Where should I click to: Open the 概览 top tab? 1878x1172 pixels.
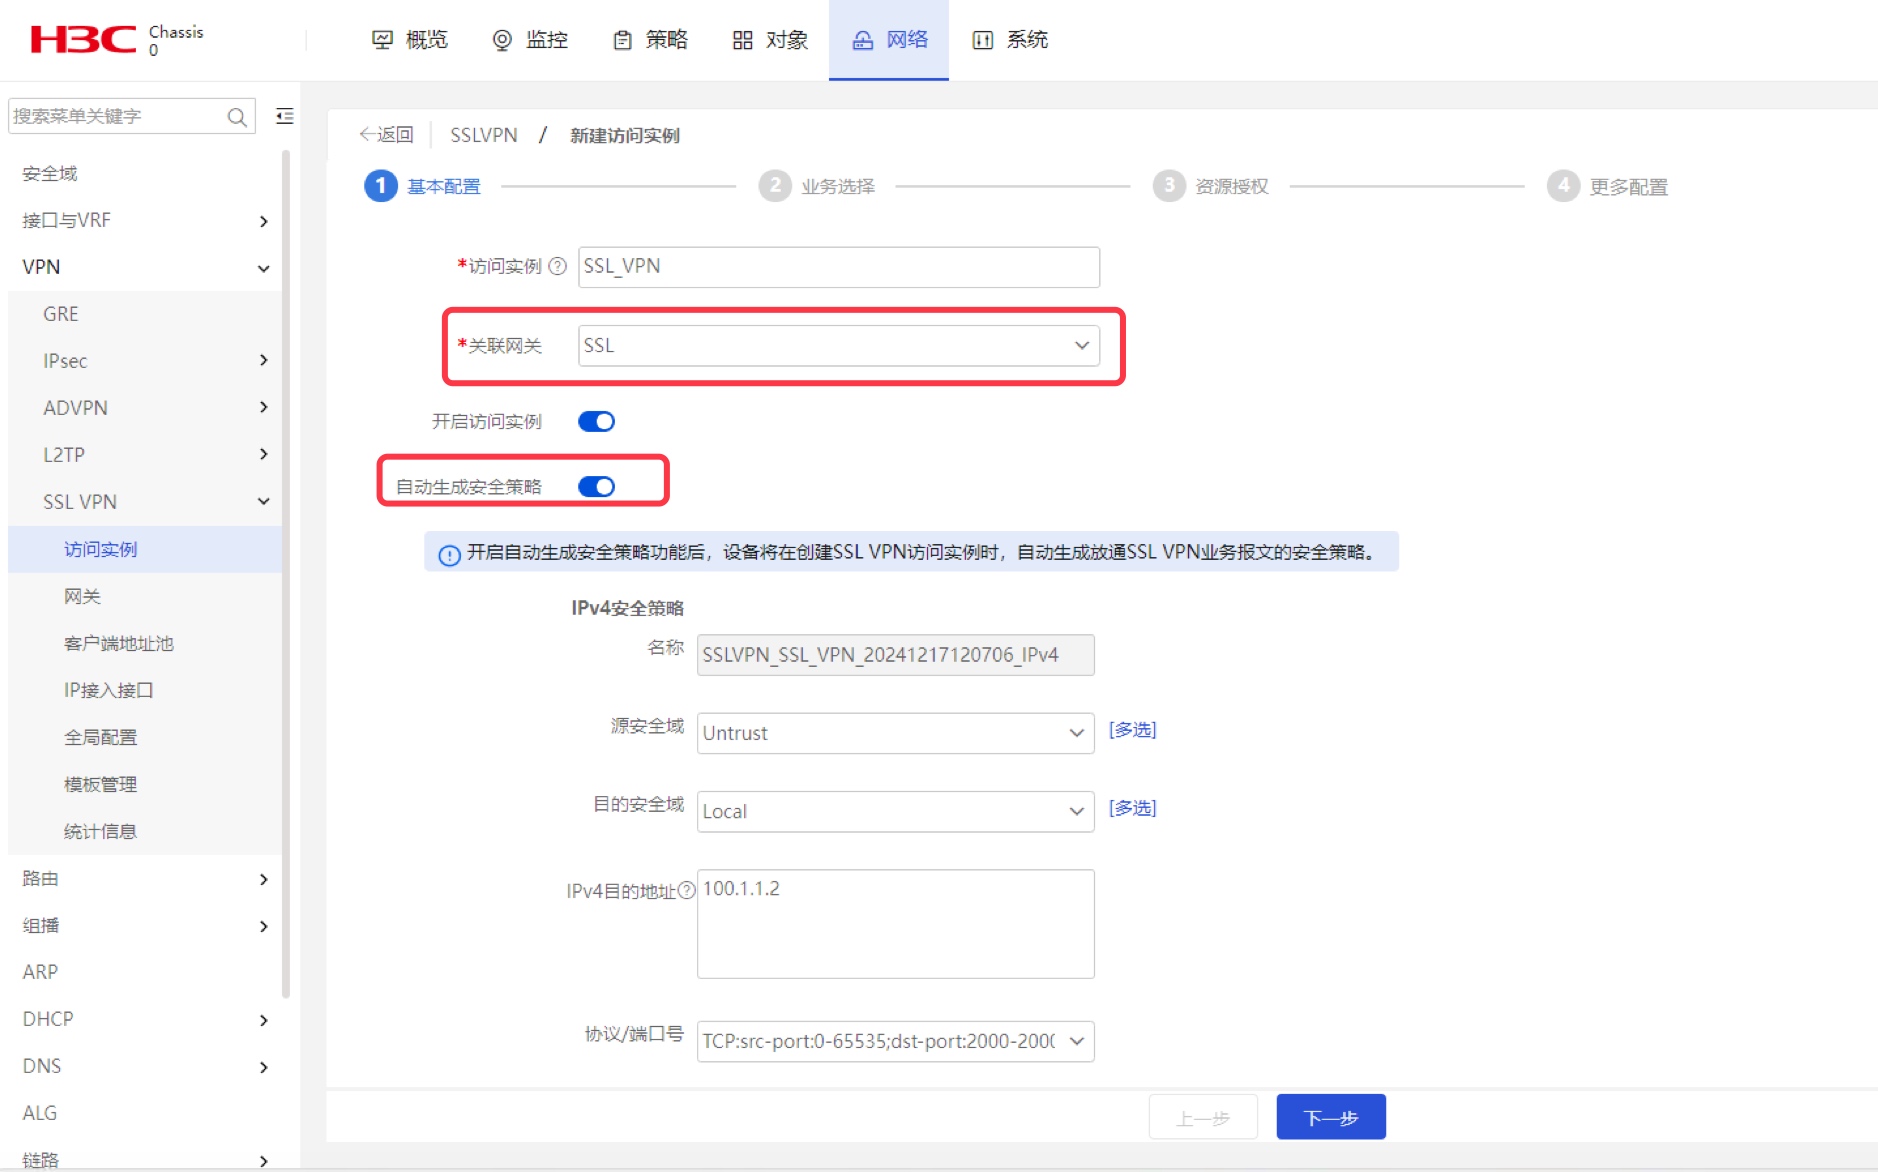tap(409, 40)
